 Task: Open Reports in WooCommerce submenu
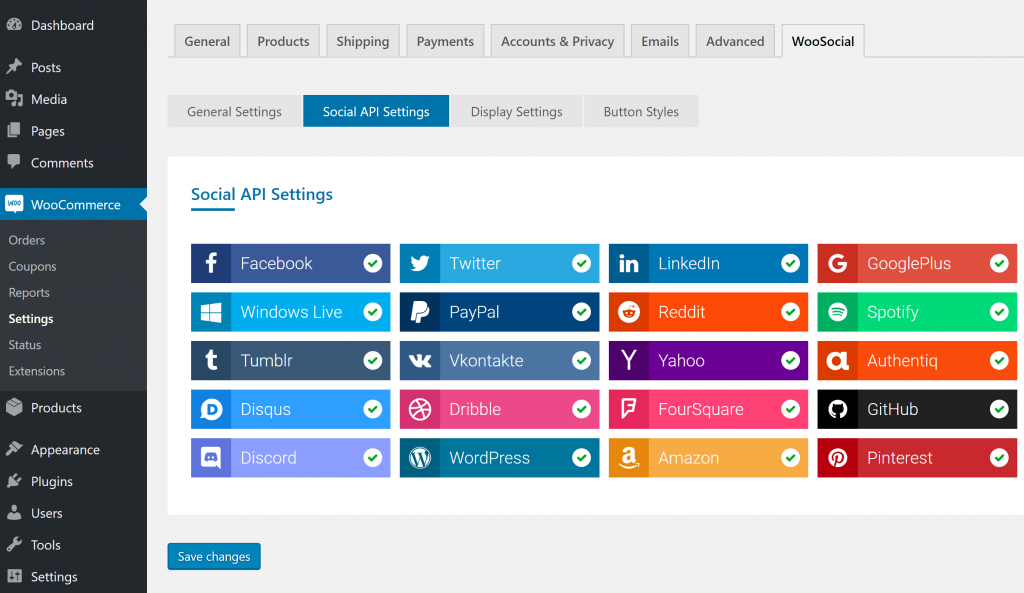(x=29, y=293)
